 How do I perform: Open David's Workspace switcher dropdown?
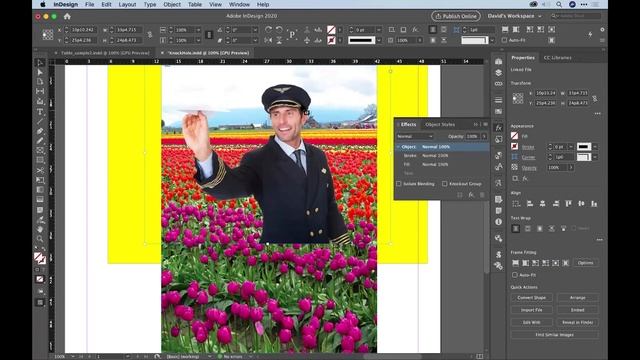click(x=515, y=16)
